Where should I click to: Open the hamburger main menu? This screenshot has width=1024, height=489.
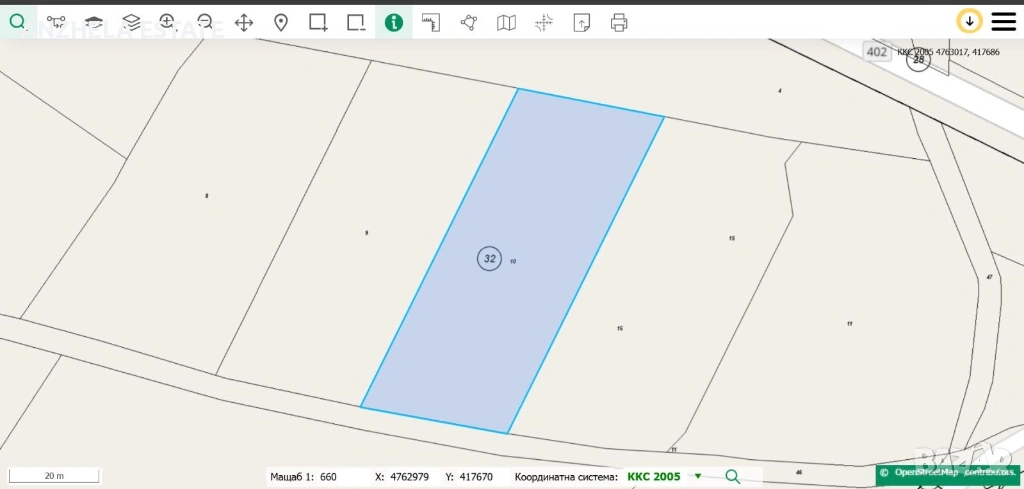coord(1003,21)
